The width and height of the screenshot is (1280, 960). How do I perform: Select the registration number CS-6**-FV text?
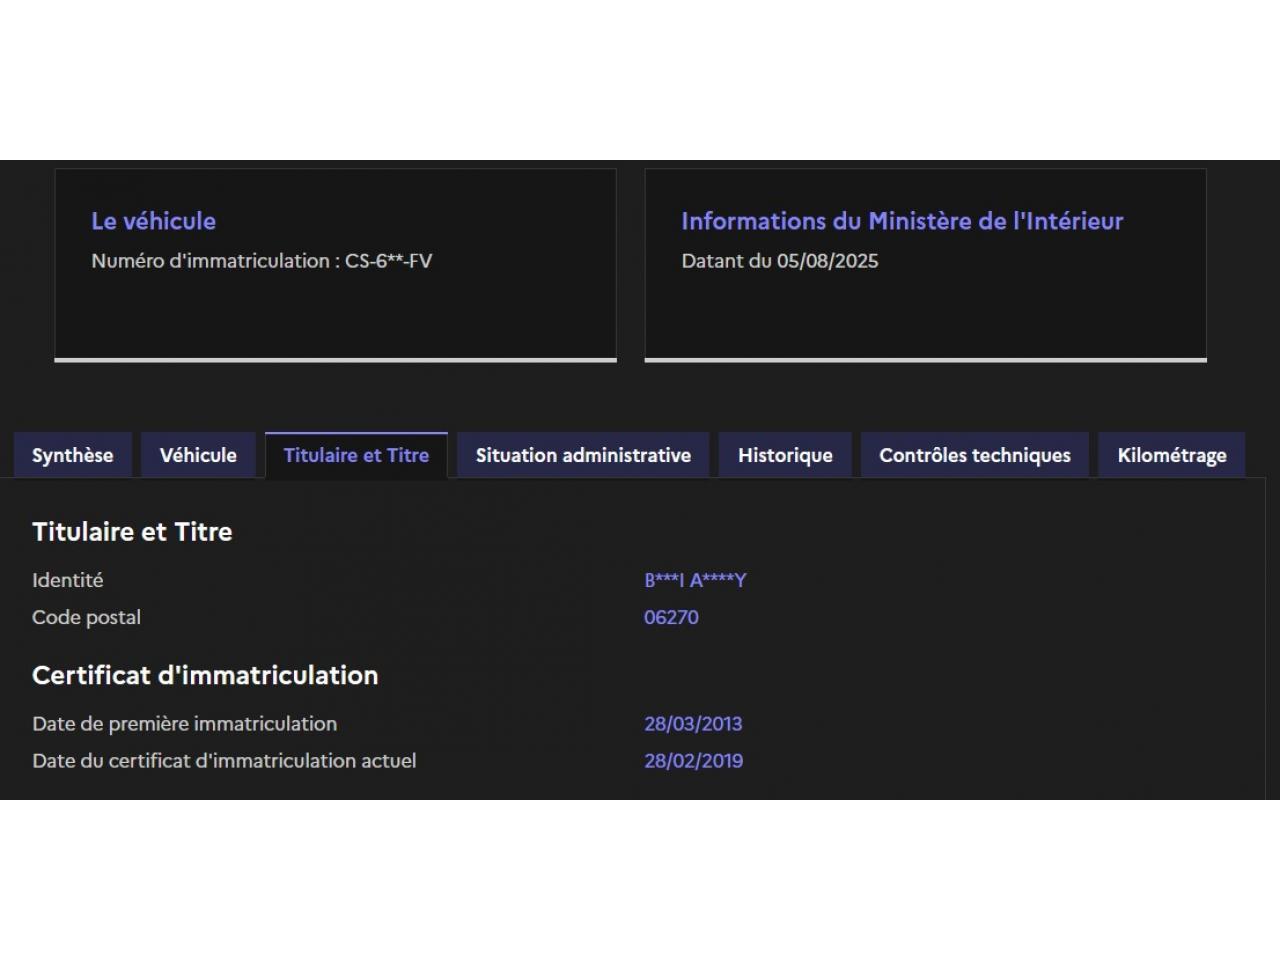click(388, 261)
